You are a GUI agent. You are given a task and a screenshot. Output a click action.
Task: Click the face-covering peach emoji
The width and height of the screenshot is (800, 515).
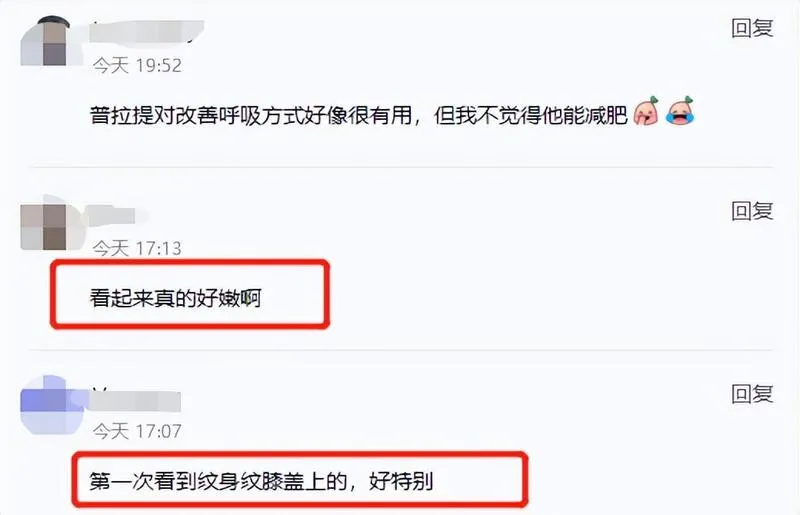coord(646,111)
